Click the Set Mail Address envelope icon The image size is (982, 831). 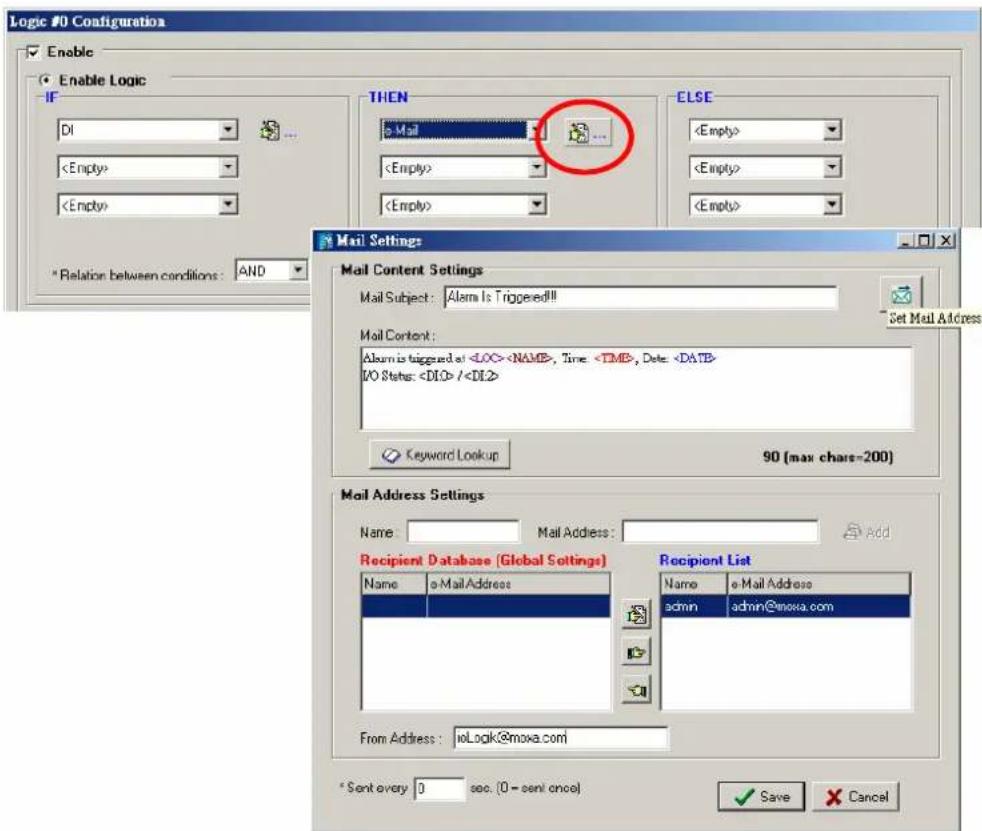coord(901,294)
